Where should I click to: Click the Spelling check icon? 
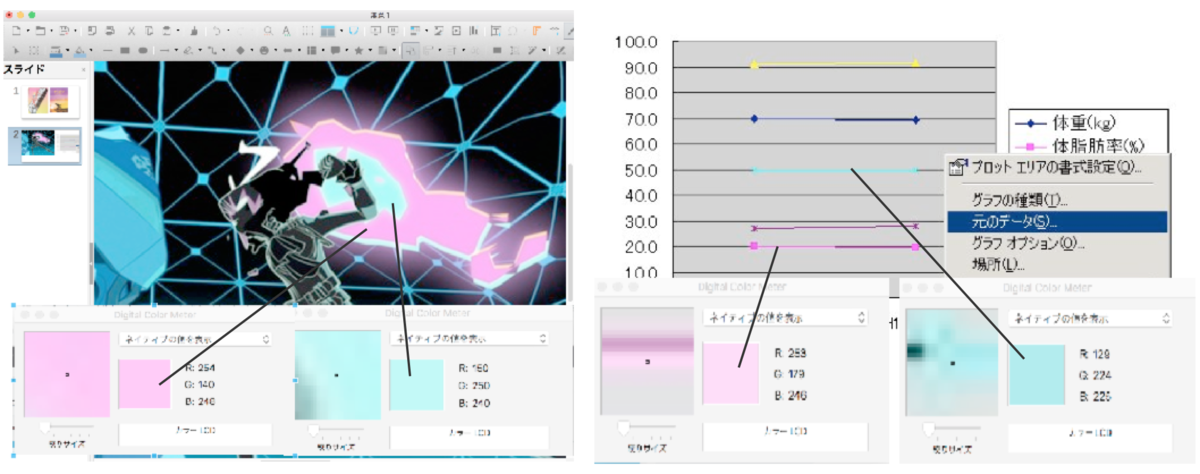(286, 31)
